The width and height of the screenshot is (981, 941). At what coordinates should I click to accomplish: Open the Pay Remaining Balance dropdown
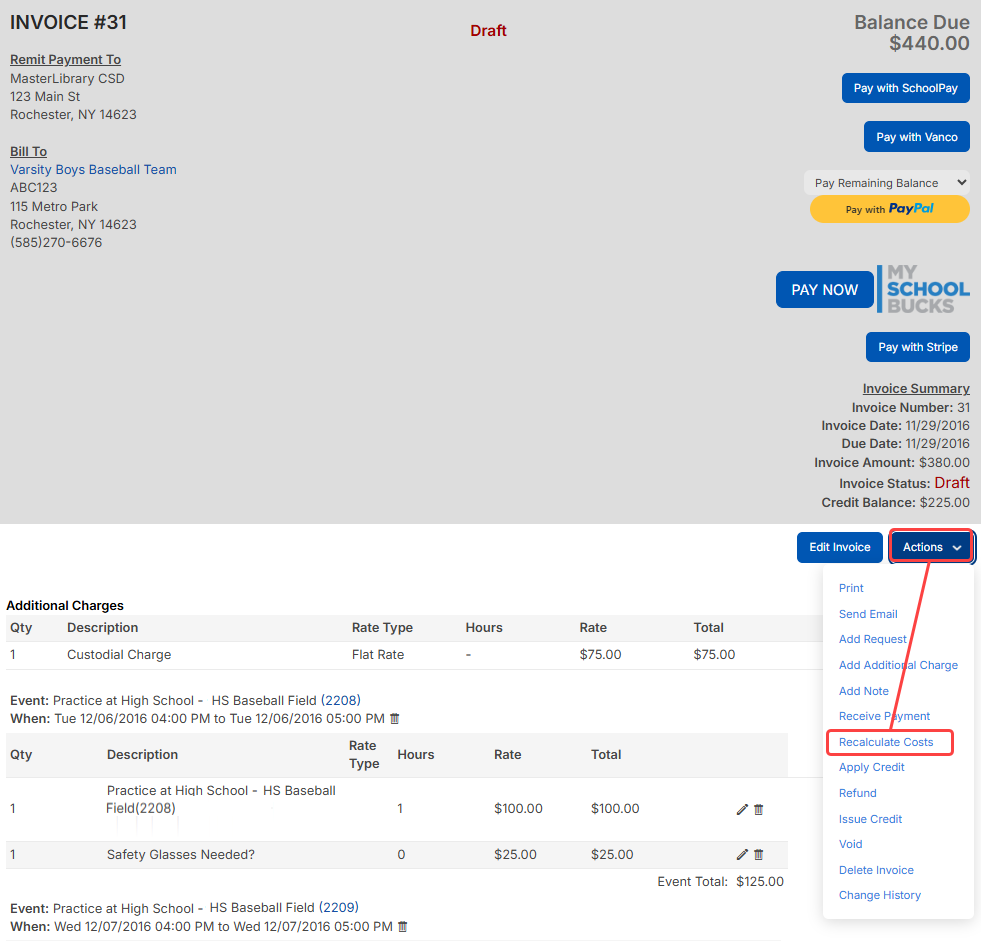pos(887,183)
